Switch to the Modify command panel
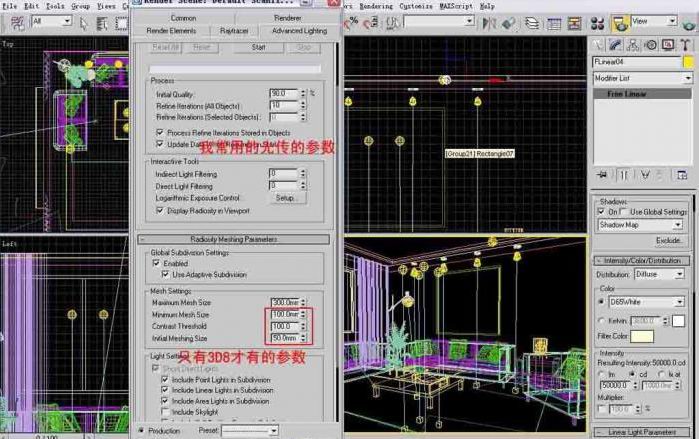The height and width of the screenshot is (439, 699). (x=615, y=44)
